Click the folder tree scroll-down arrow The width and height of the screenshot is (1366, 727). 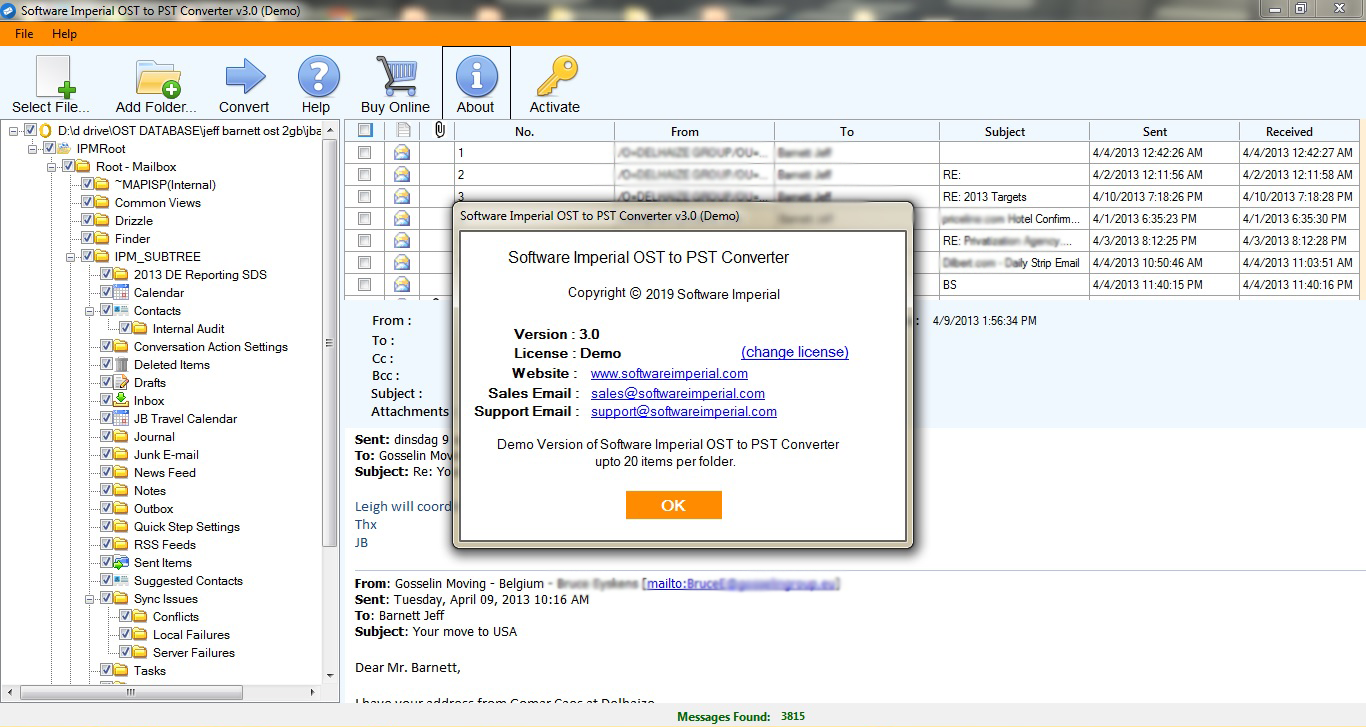pyautogui.click(x=331, y=674)
